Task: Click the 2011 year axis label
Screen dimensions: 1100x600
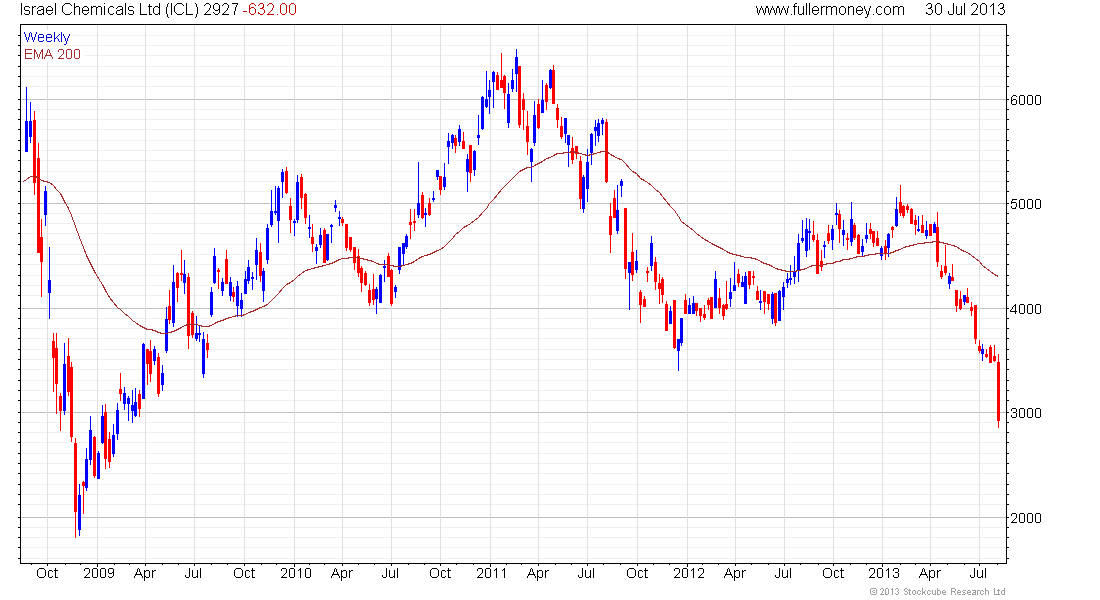Action: [491, 573]
